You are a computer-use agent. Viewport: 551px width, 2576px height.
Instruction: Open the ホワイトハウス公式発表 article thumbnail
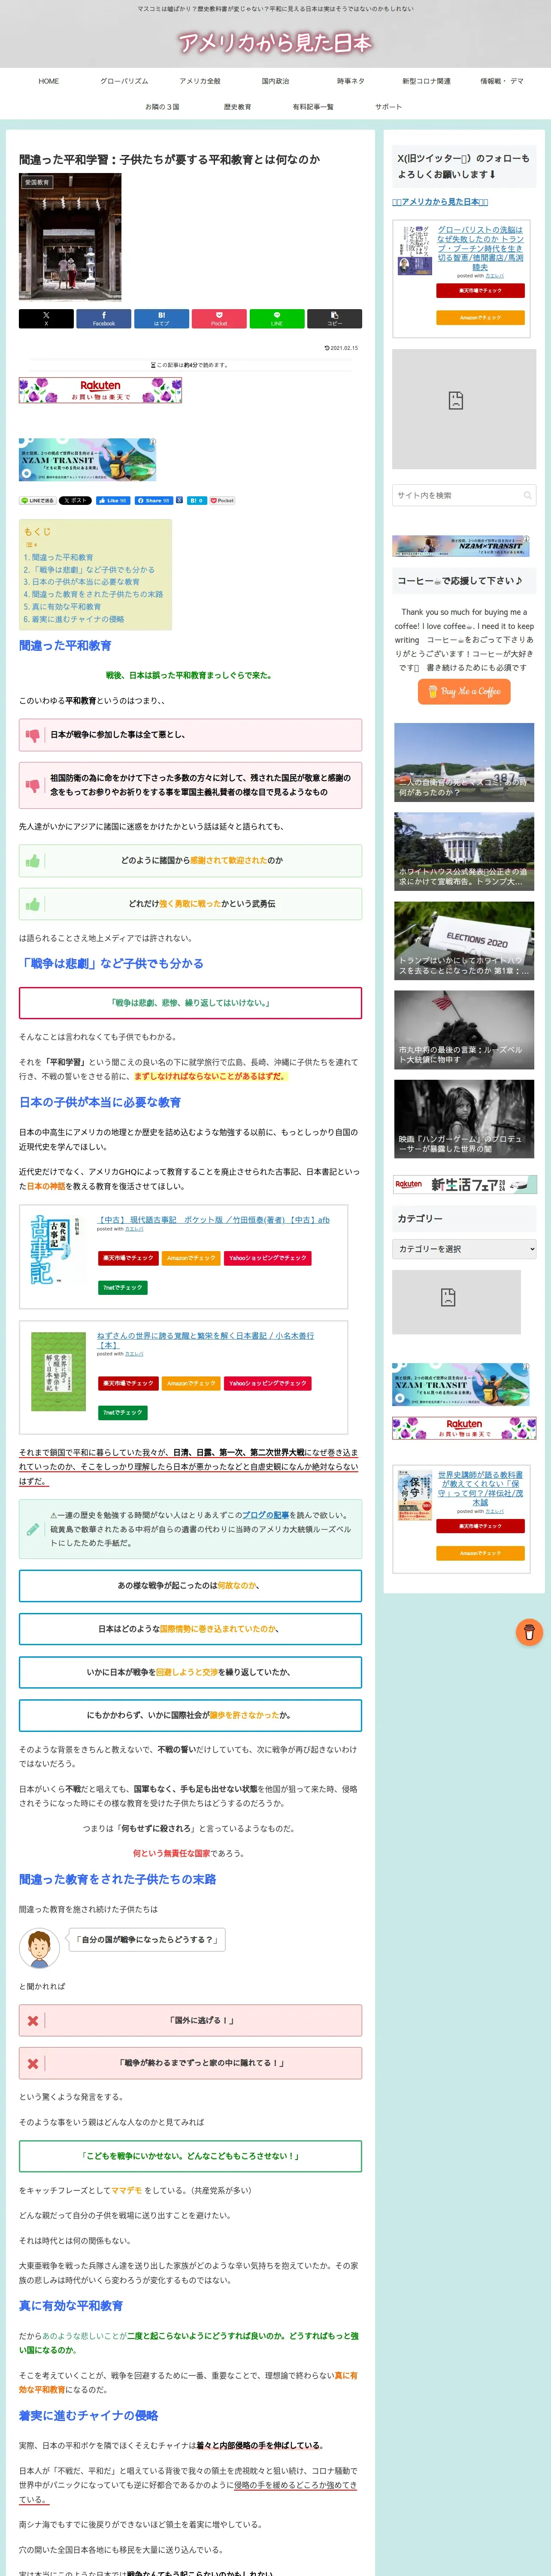464,851
